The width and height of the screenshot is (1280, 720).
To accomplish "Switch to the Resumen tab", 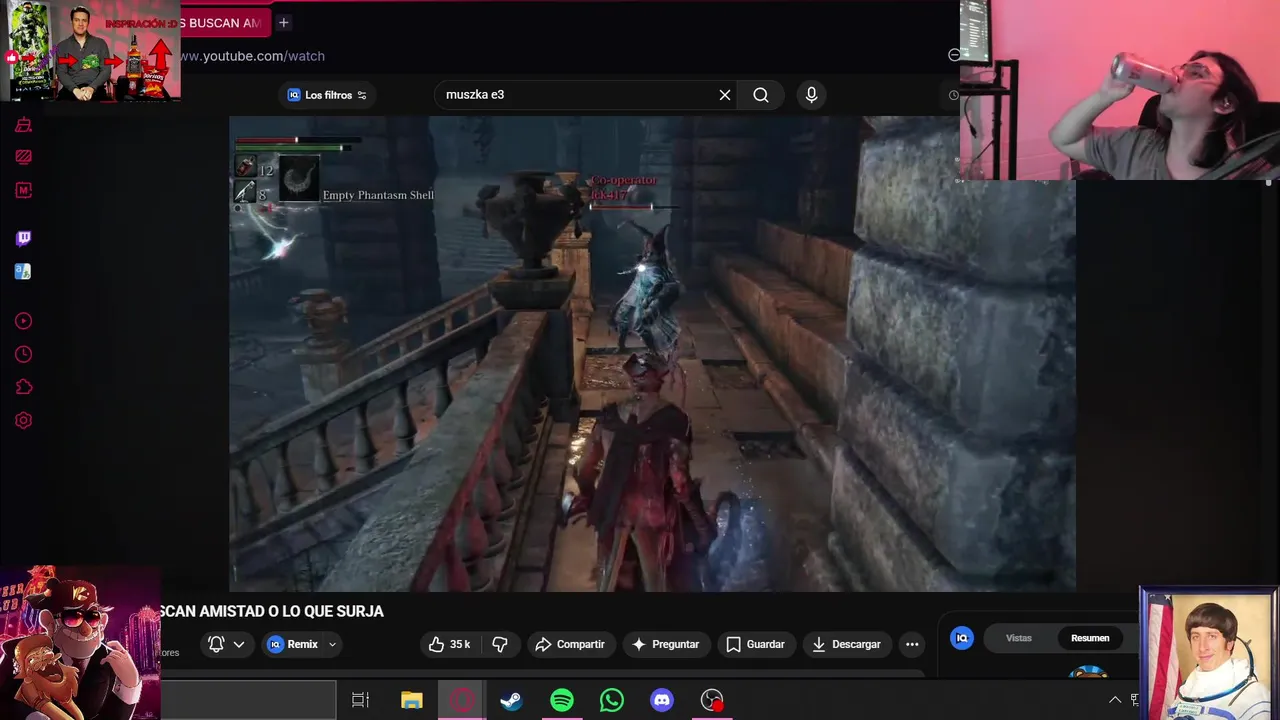I will pyautogui.click(x=1090, y=638).
